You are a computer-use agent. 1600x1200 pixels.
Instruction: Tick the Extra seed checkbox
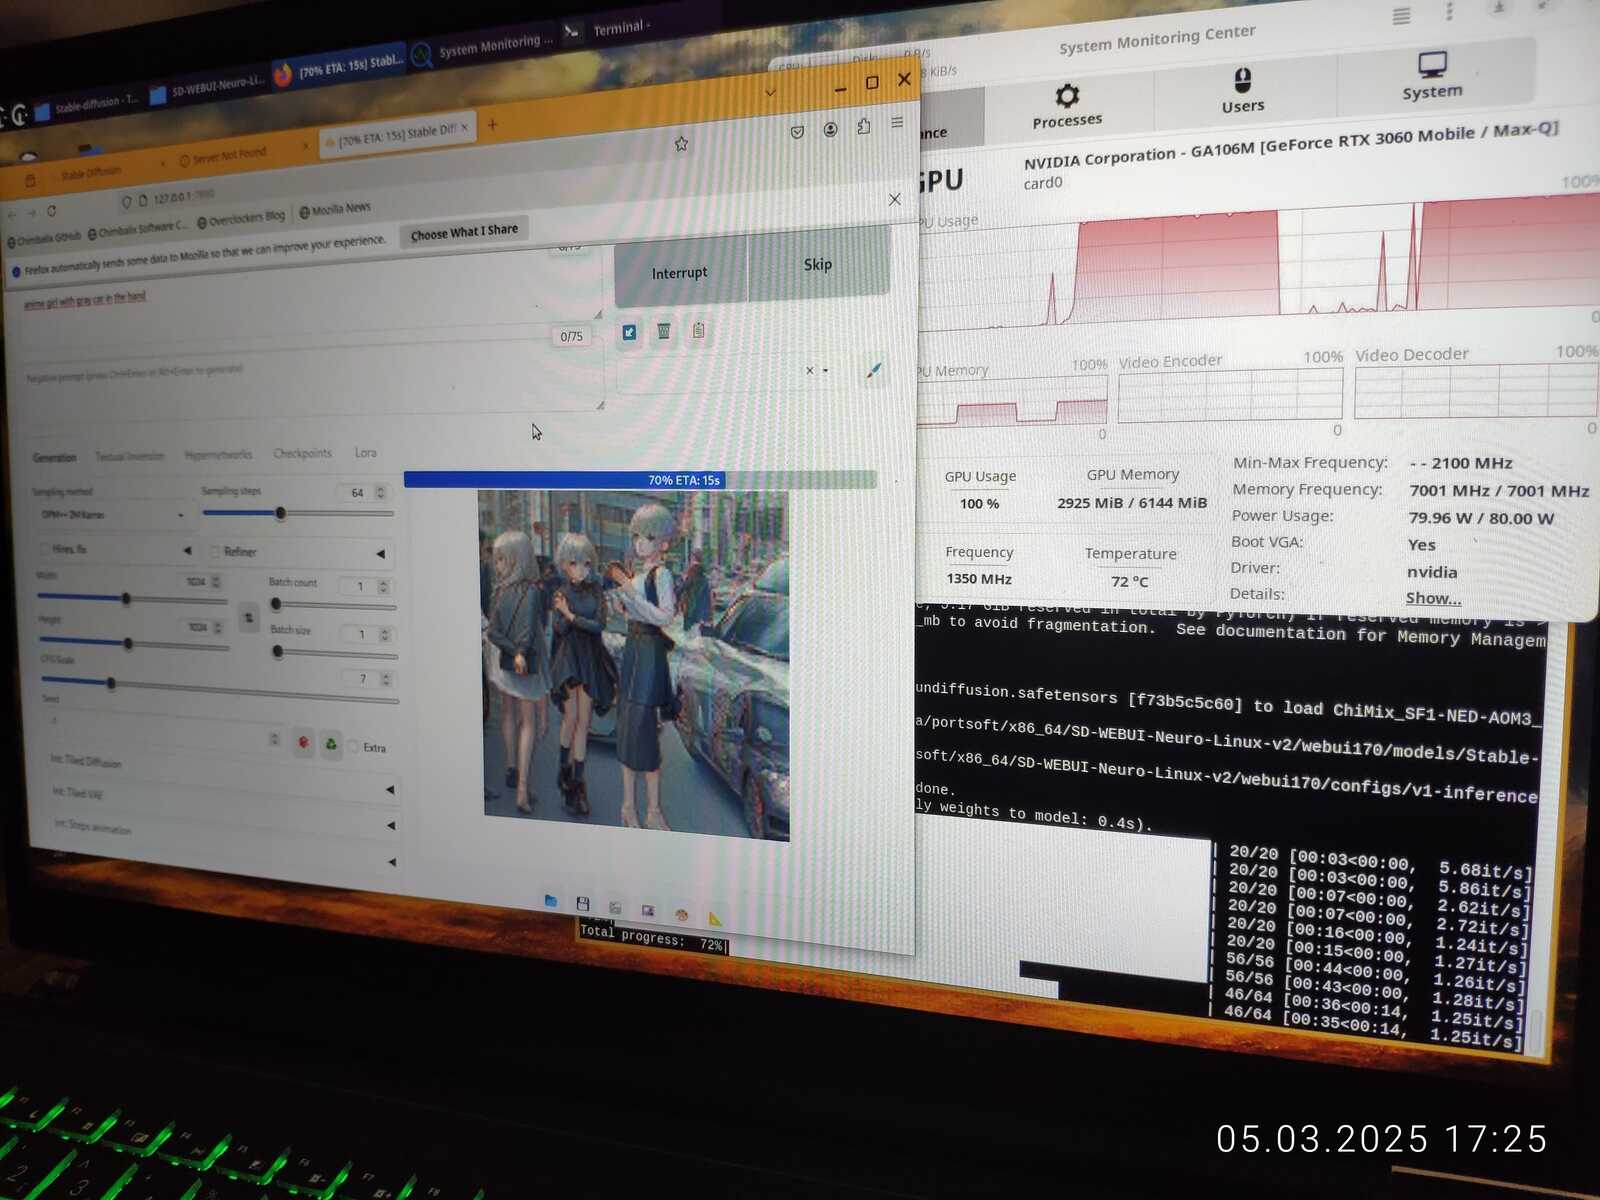coord(353,746)
